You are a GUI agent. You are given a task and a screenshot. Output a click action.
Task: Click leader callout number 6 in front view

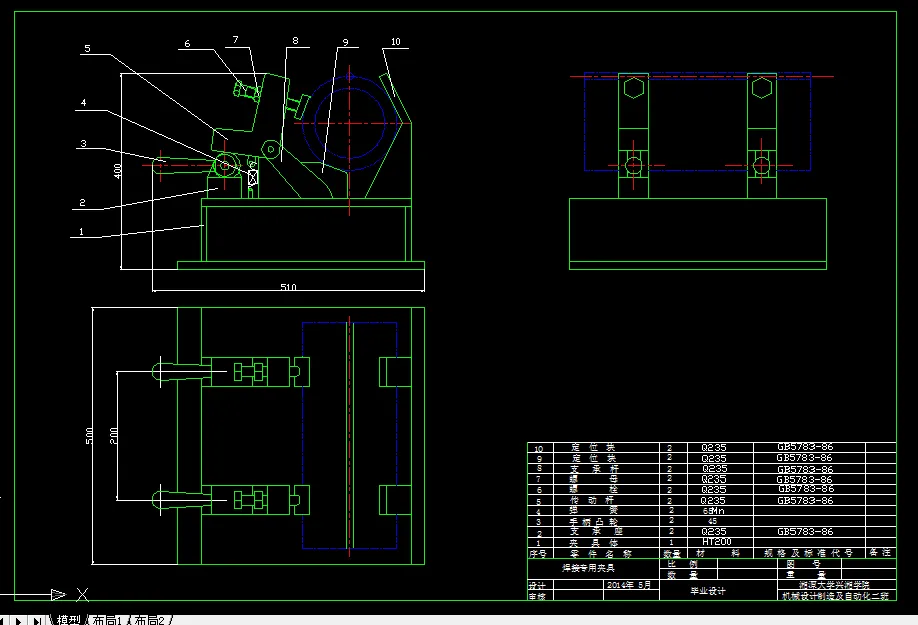coord(187,43)
